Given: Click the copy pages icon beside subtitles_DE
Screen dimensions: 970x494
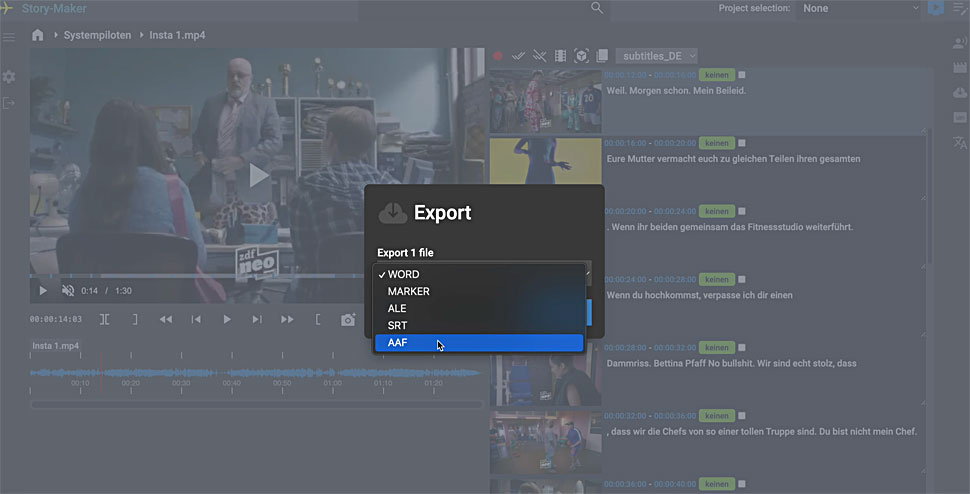Looking at the screenshot, I should click(x=602, y=56).
